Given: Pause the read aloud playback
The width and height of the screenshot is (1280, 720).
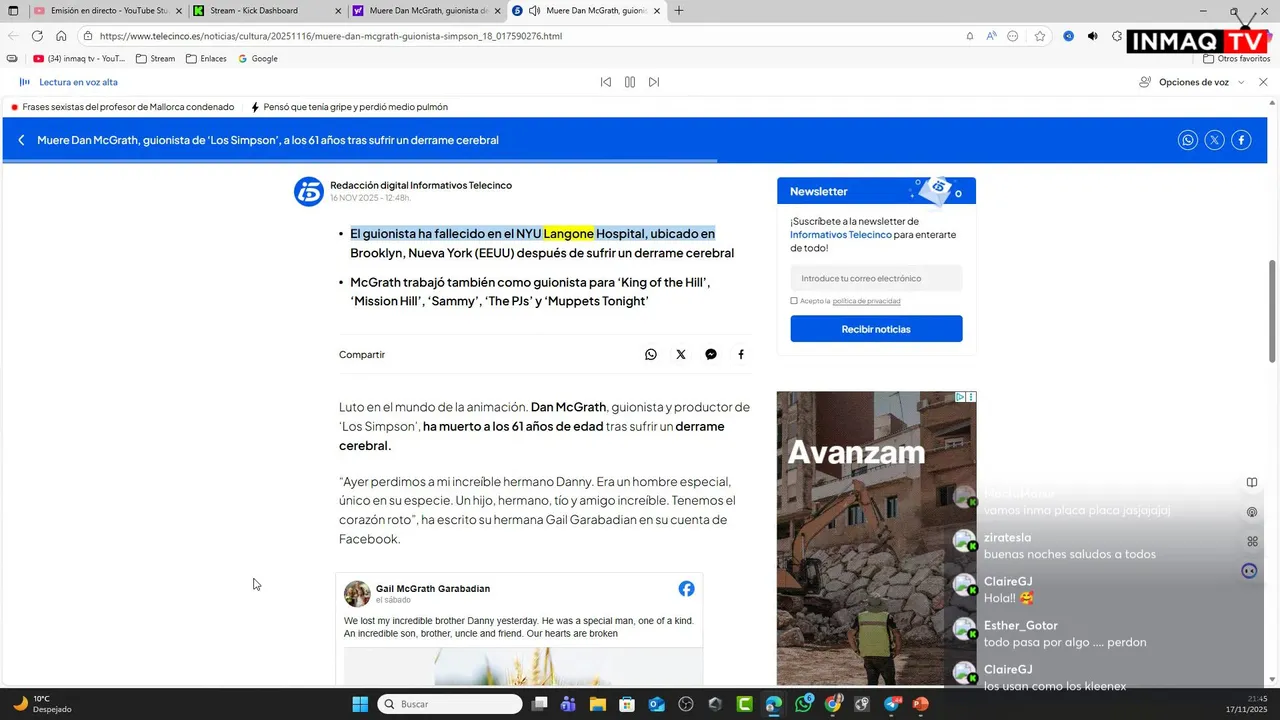Looking at the screenshot, I should (x=630, y=82).
